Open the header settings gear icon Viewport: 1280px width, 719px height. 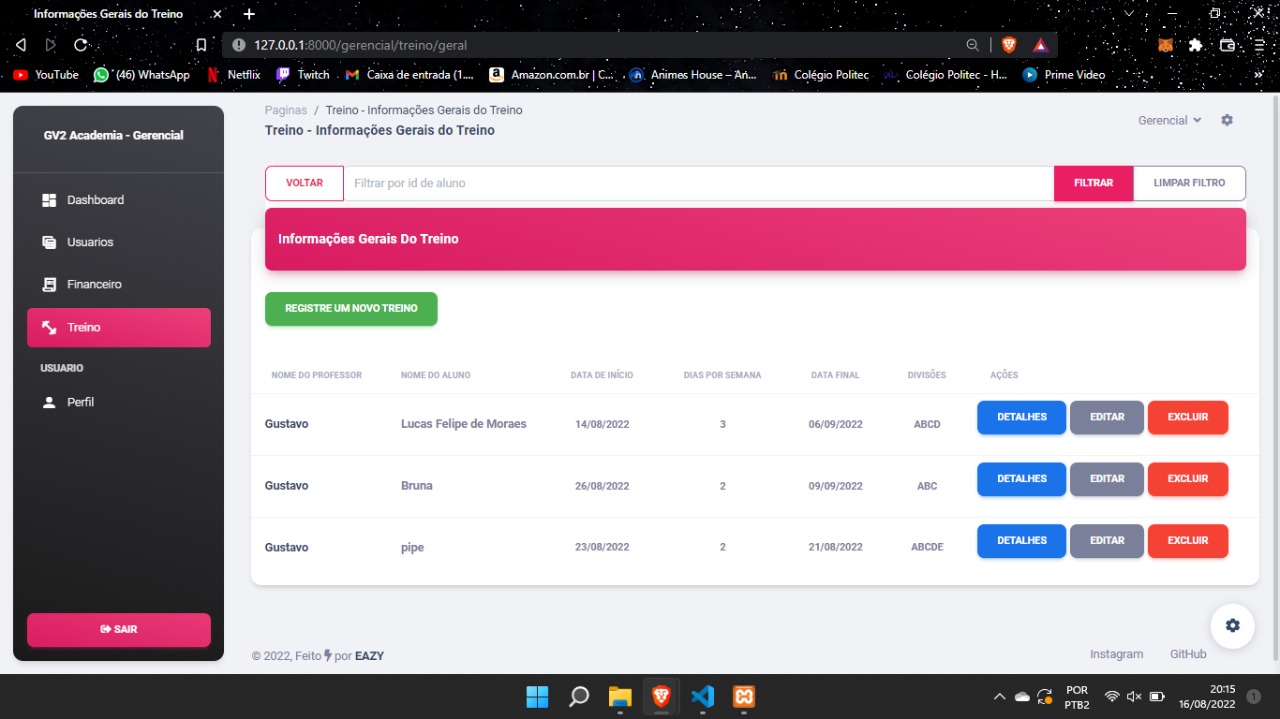click(x=1227, y=120)
